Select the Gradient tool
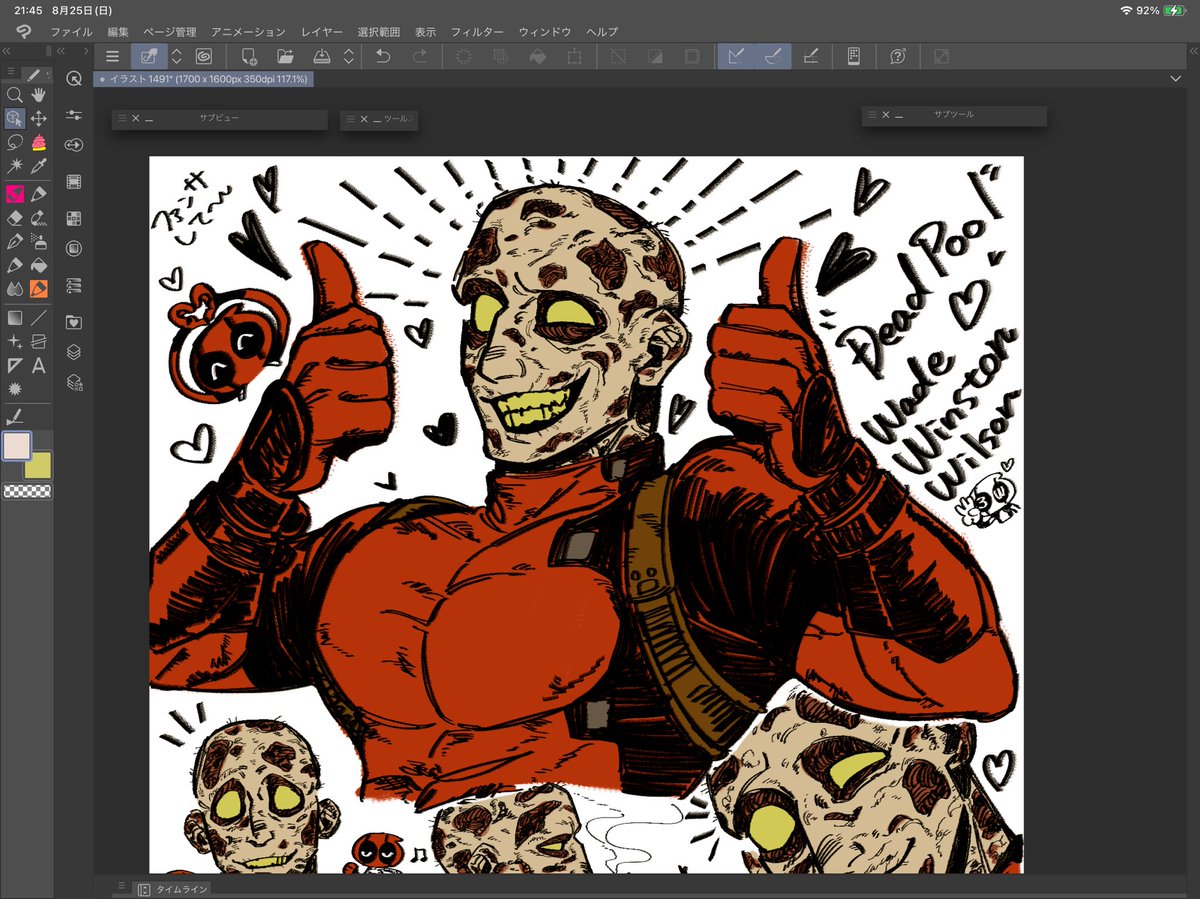1200x899 pixels. (x=14, y=318)
